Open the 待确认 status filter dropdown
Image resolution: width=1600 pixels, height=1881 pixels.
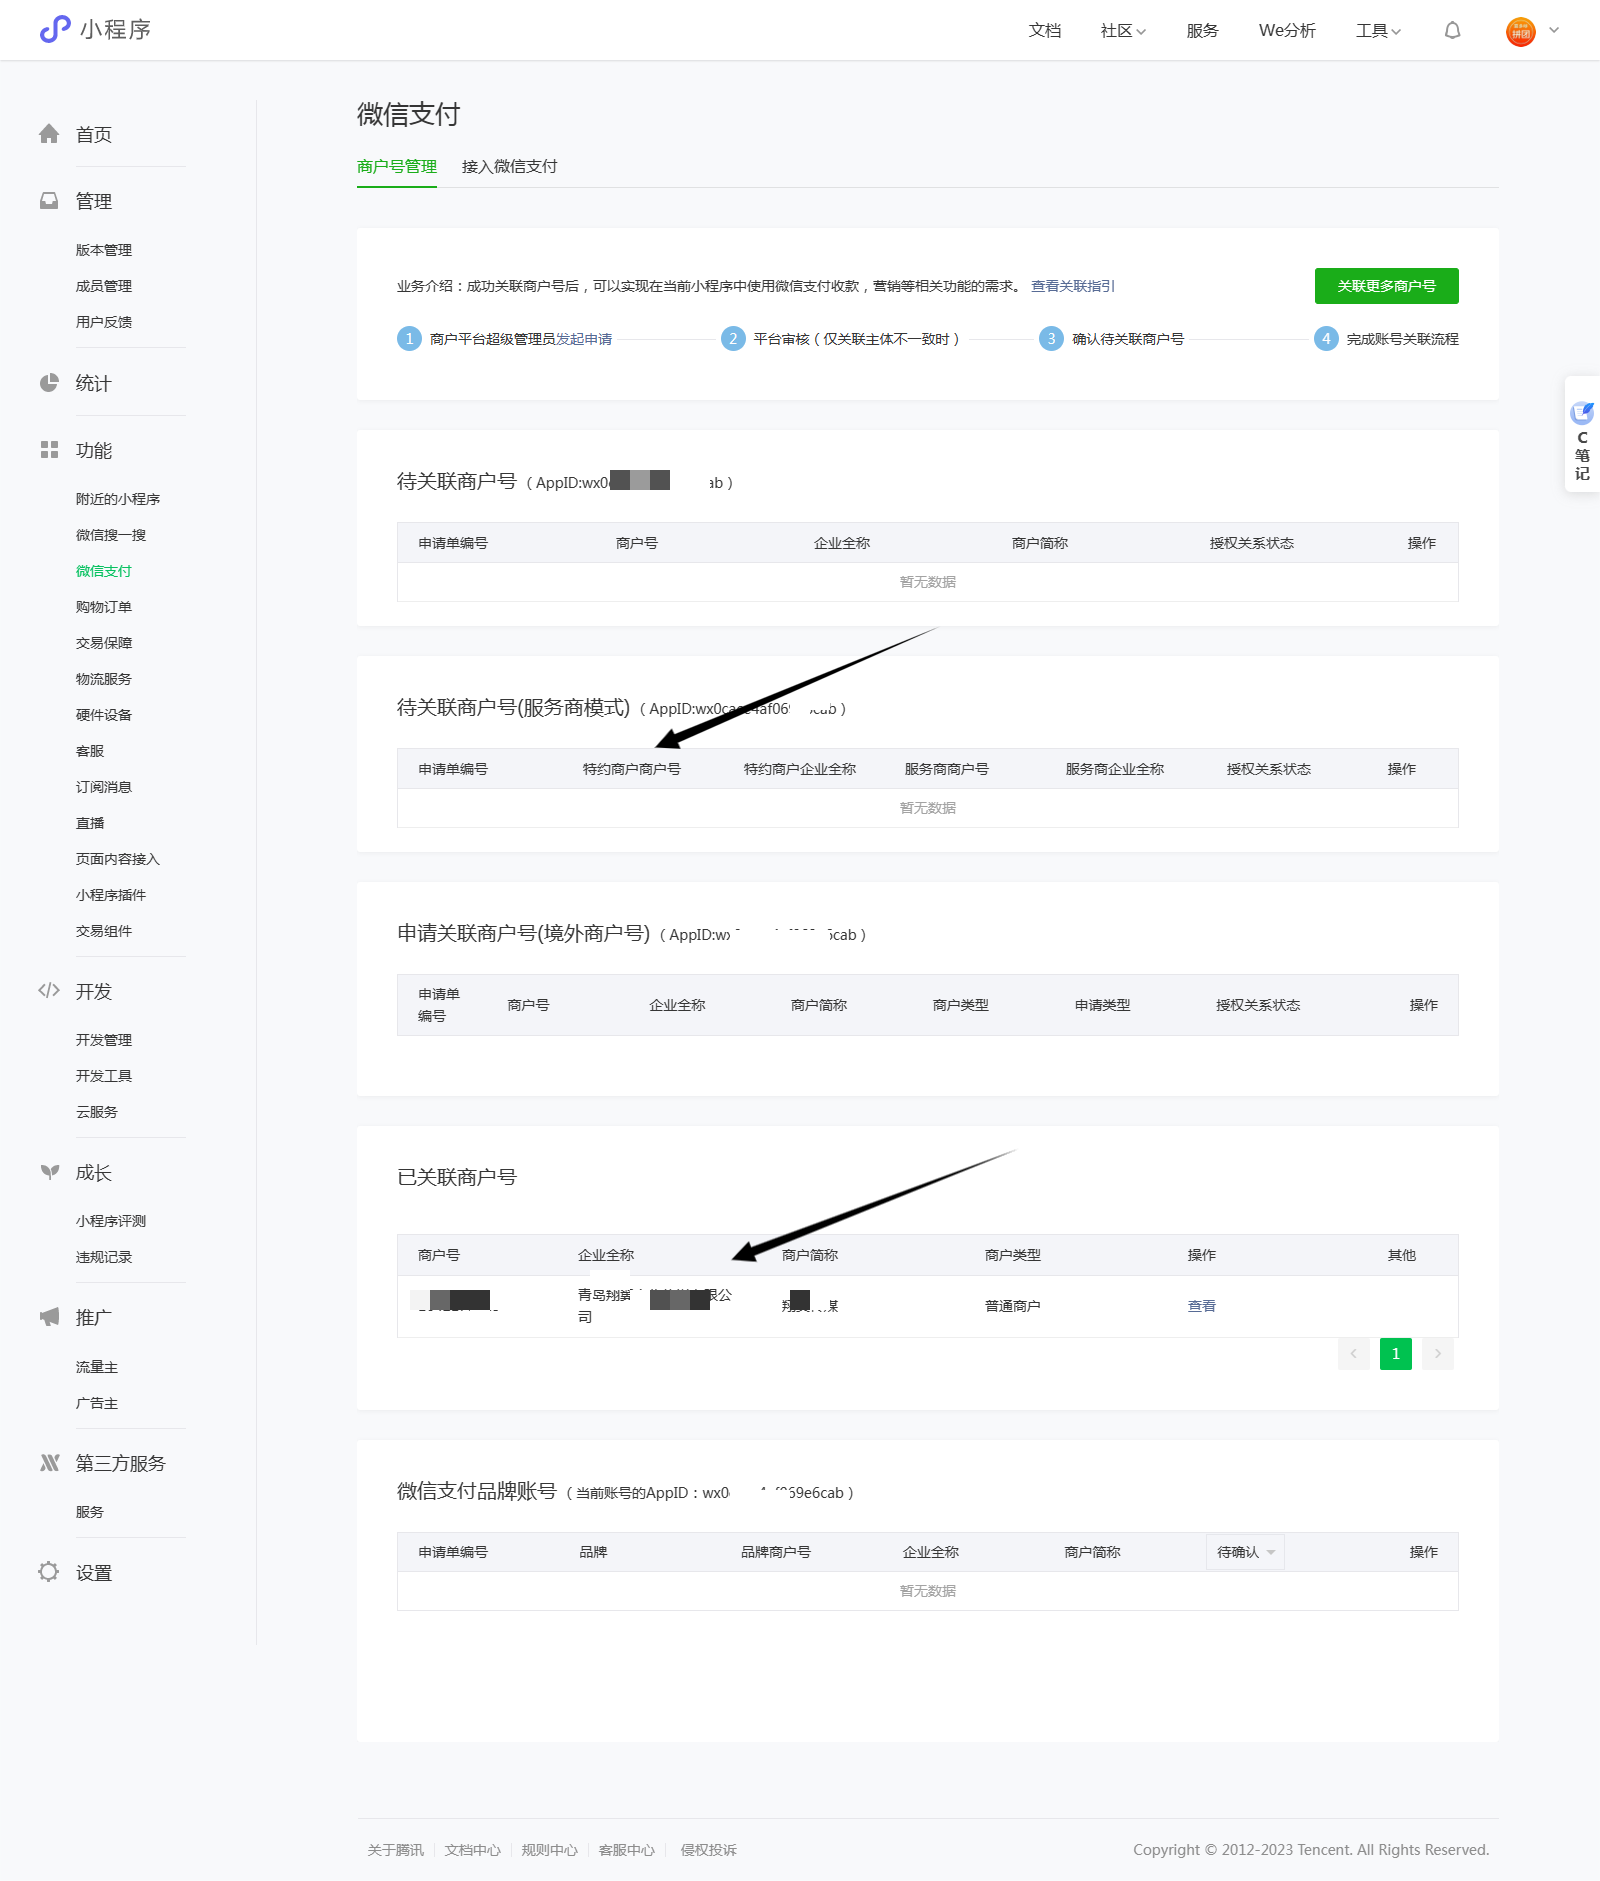point(1245,1552)
